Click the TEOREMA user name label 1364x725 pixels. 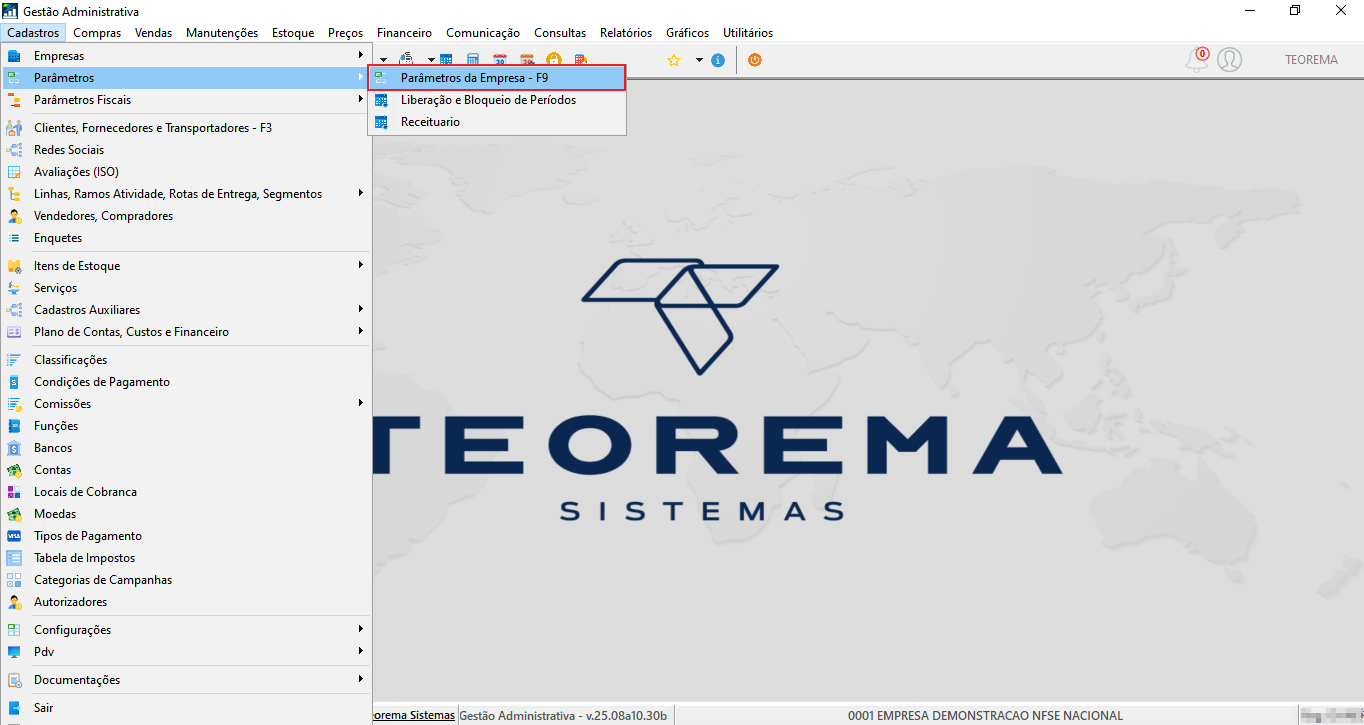[1311, 60]
